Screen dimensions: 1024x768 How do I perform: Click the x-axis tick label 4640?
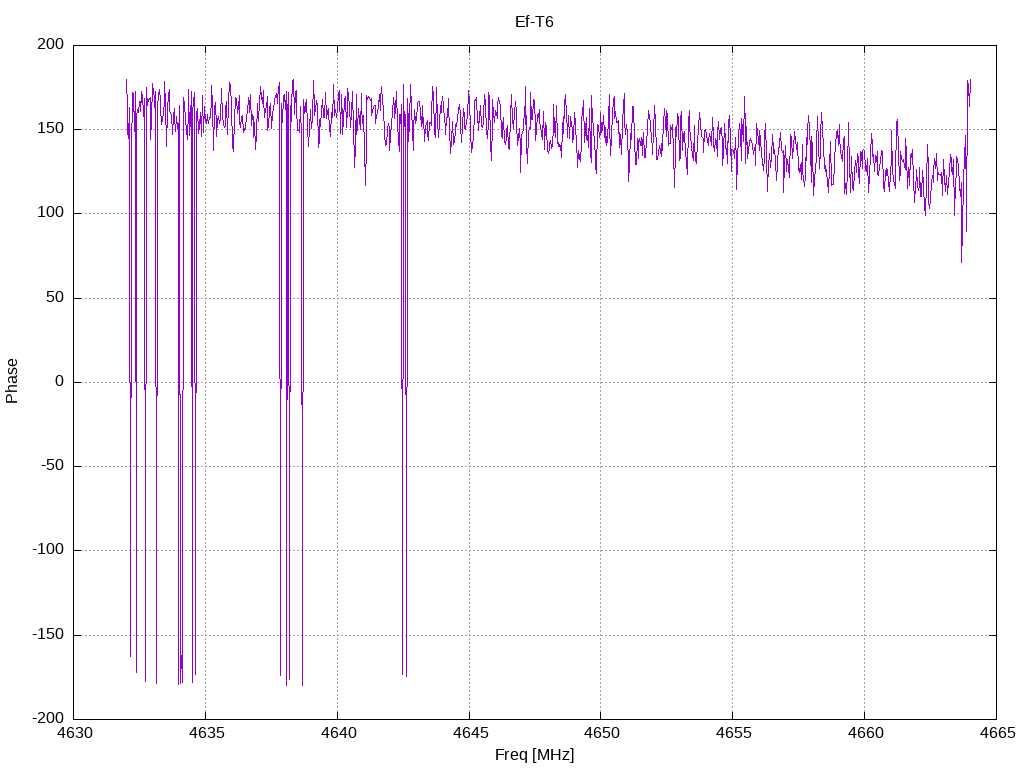[338, 733]
